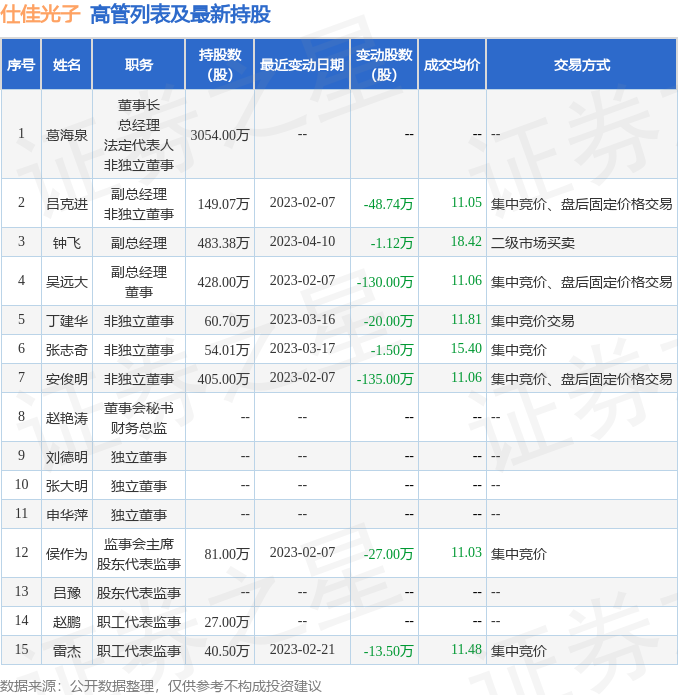Click the average price 11.03
678x695 pixels.
[466, 552]
